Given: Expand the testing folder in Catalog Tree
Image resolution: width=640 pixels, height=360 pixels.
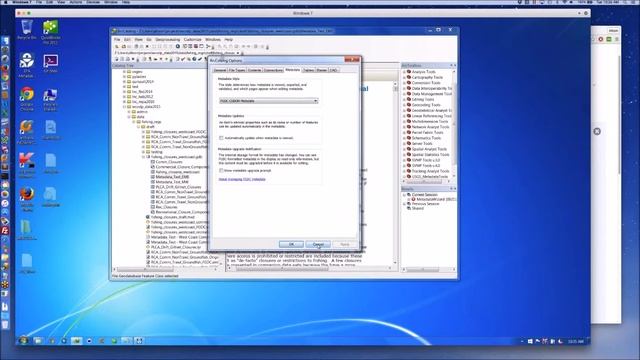Looking at the screenshot, I should coord(143,152).
